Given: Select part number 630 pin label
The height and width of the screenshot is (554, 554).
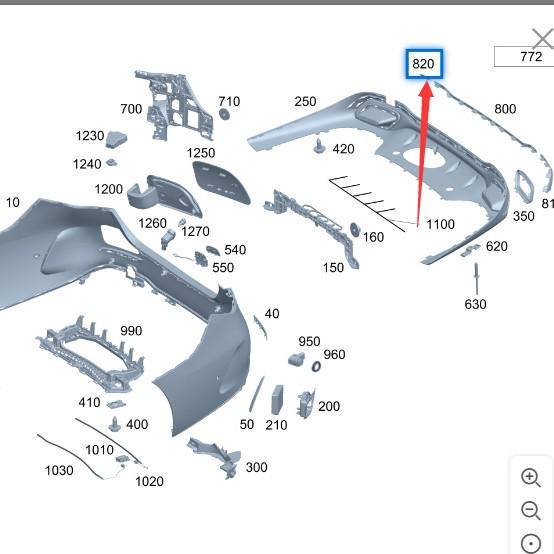Looking at the screenshot, I should (475, 304).
